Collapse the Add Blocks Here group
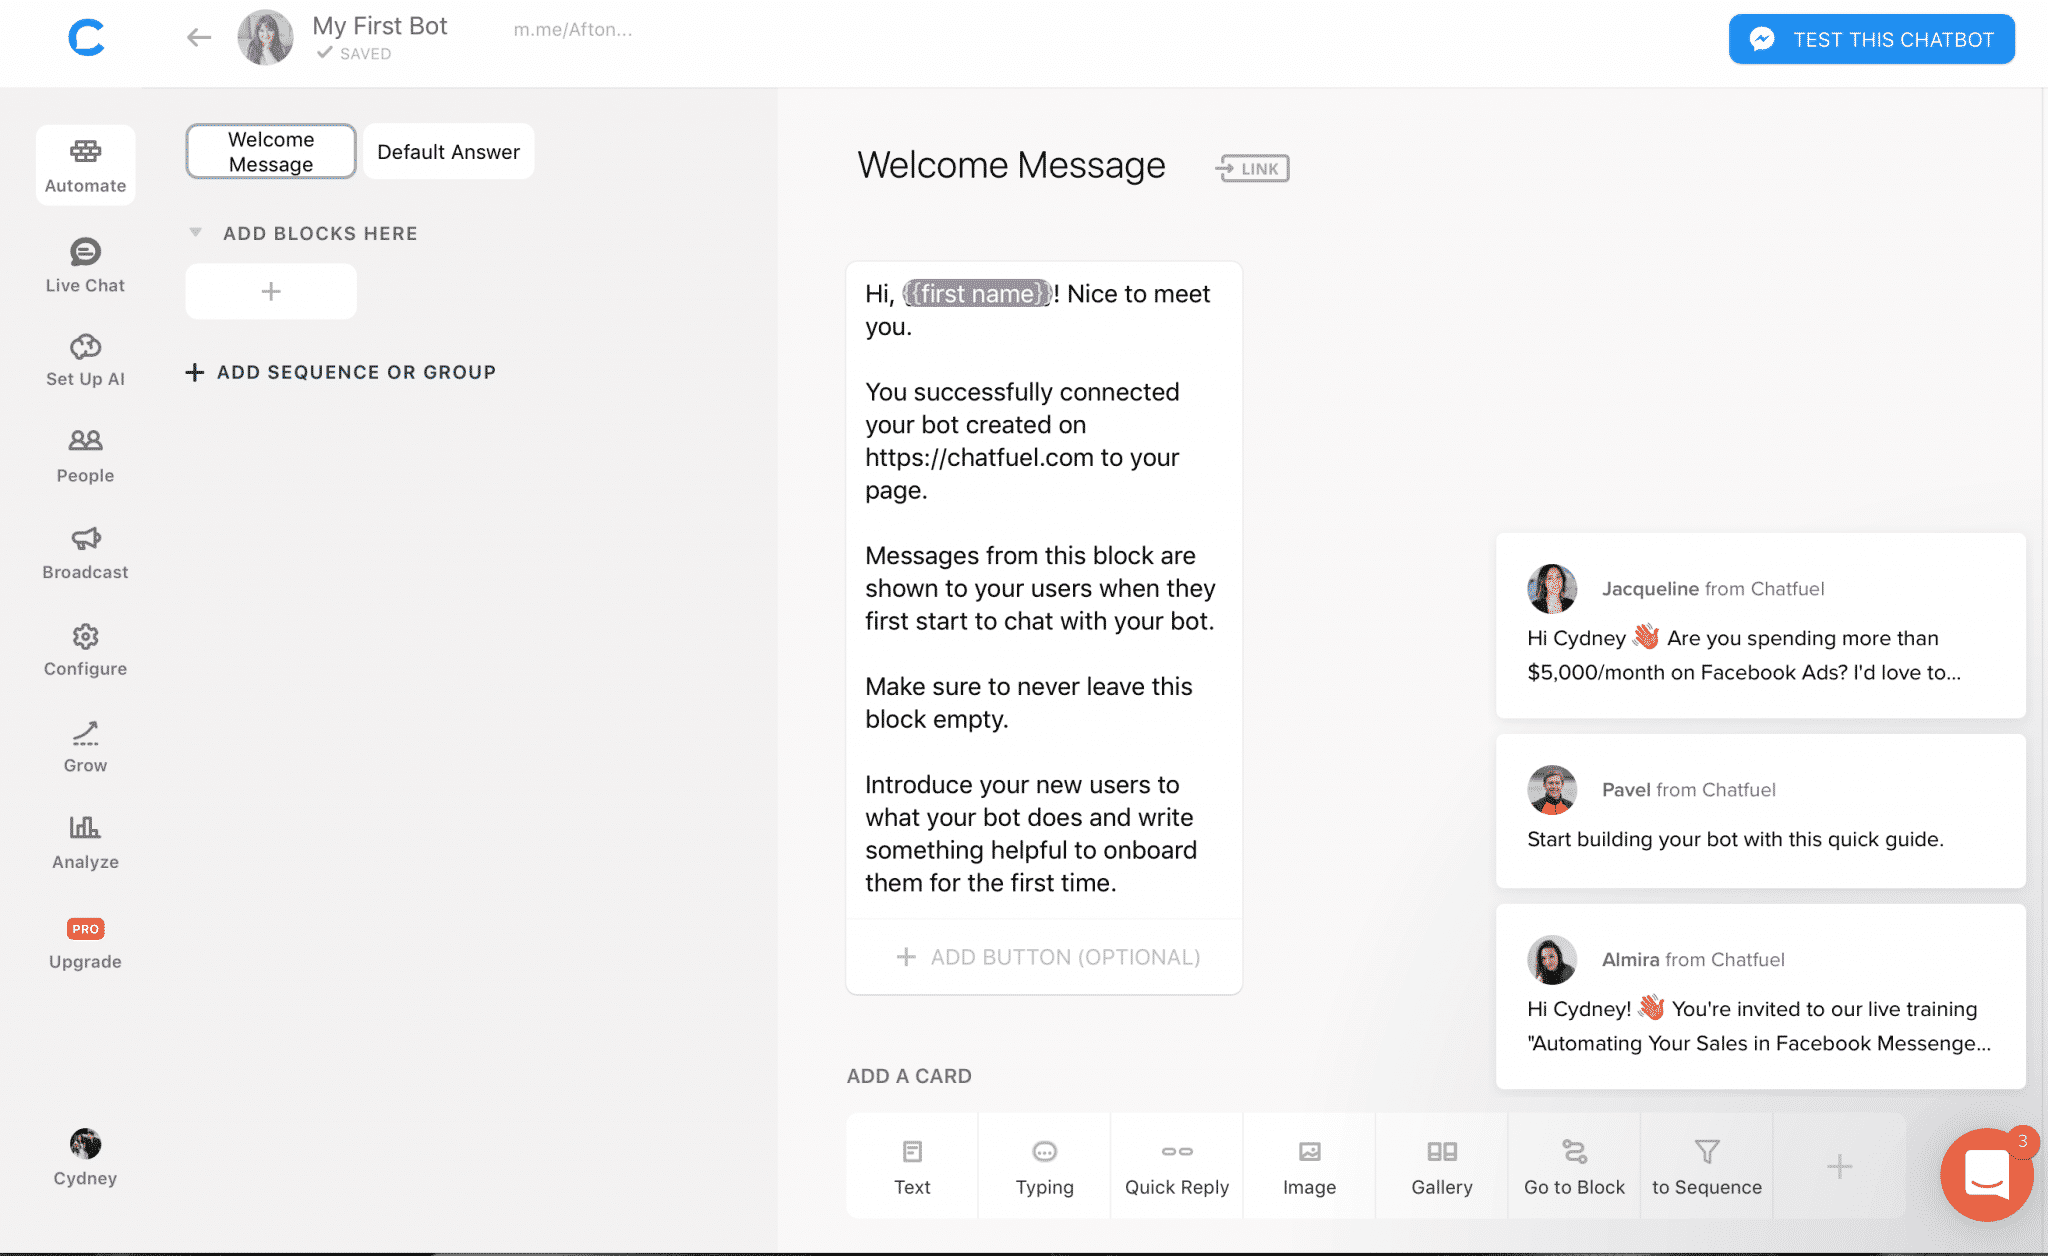The image size is (2048, 1256). (x=196, y=233)
